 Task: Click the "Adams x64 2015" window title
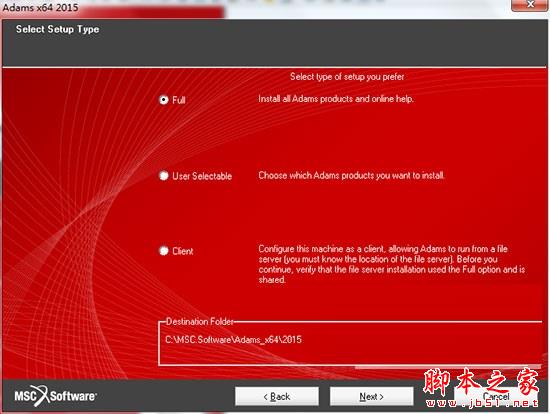tap(40, 7)
